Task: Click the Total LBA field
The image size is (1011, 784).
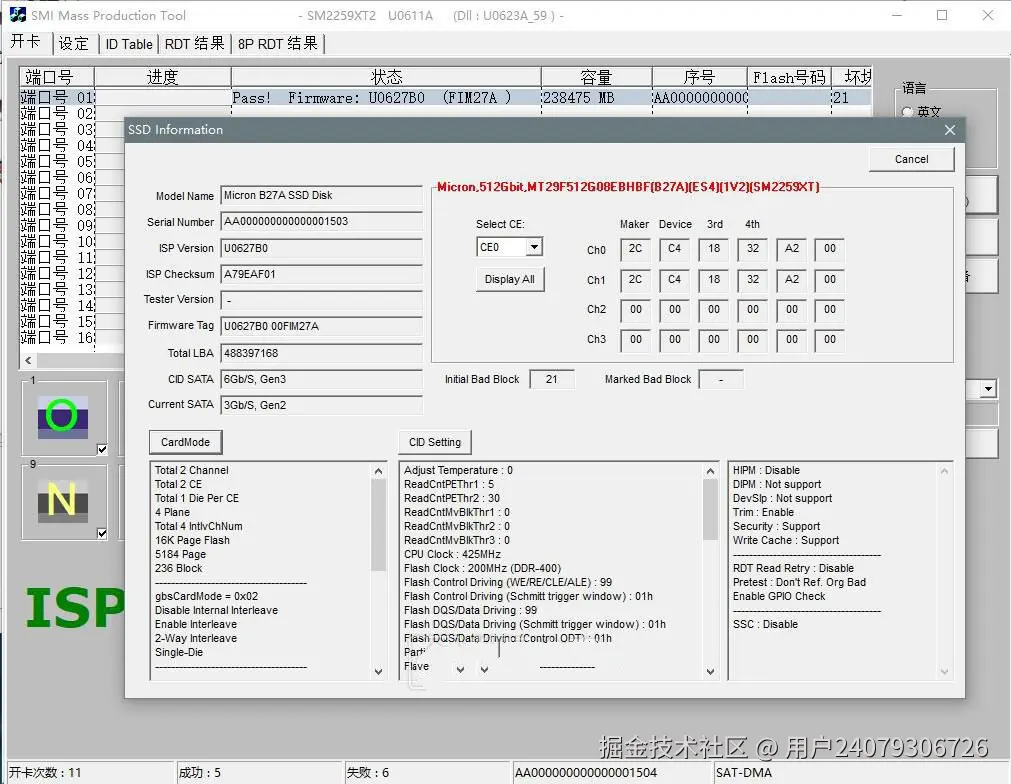Action: tap(321, 353)
